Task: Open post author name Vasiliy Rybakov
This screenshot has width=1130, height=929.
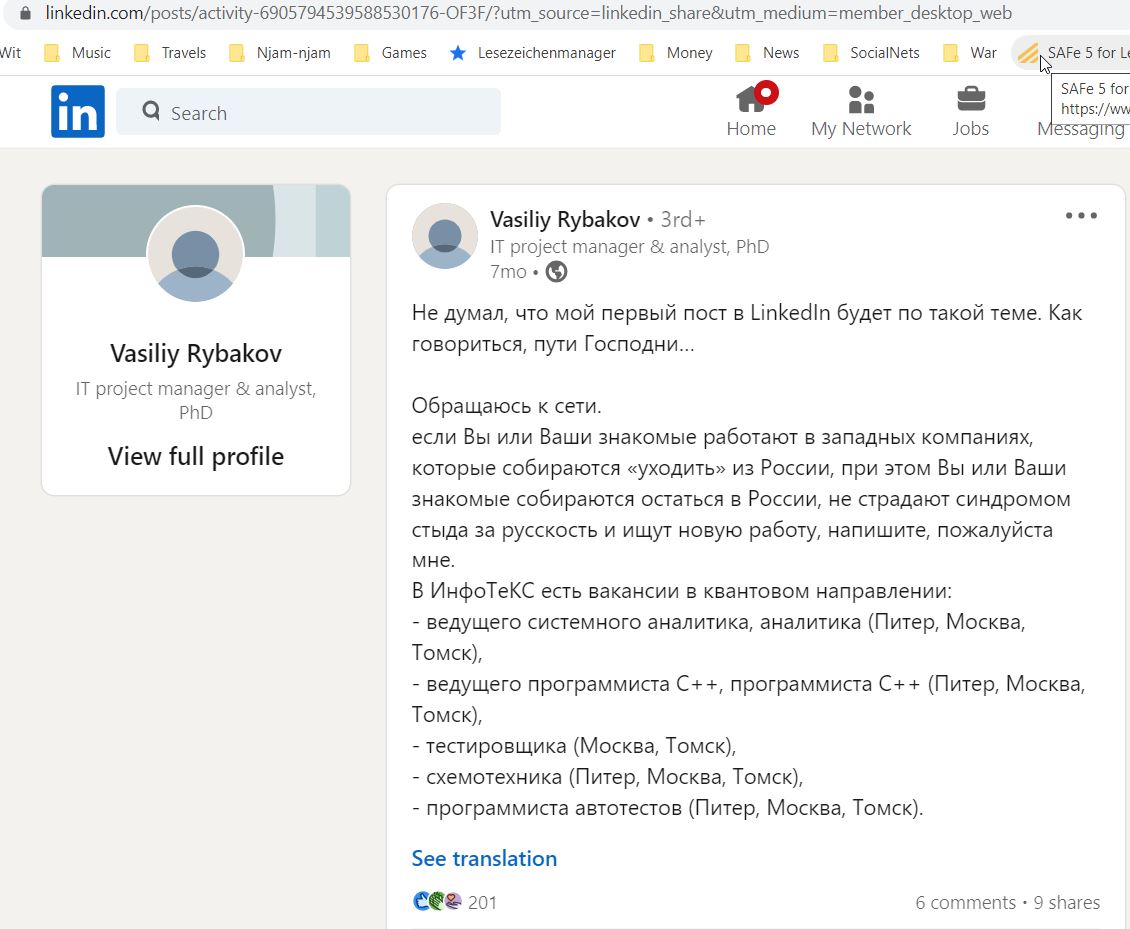Action: pyautogui.click(x=565, y=219)
